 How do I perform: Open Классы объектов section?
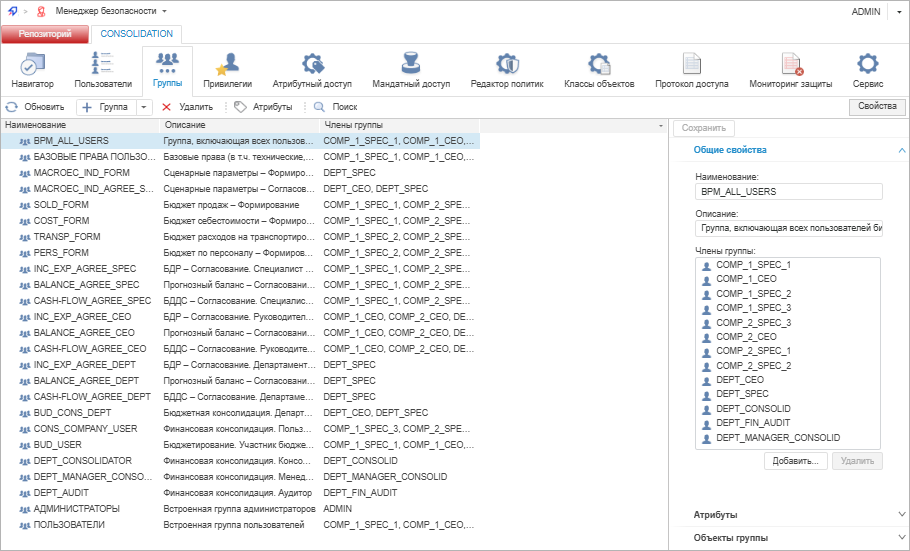point(598,71)
